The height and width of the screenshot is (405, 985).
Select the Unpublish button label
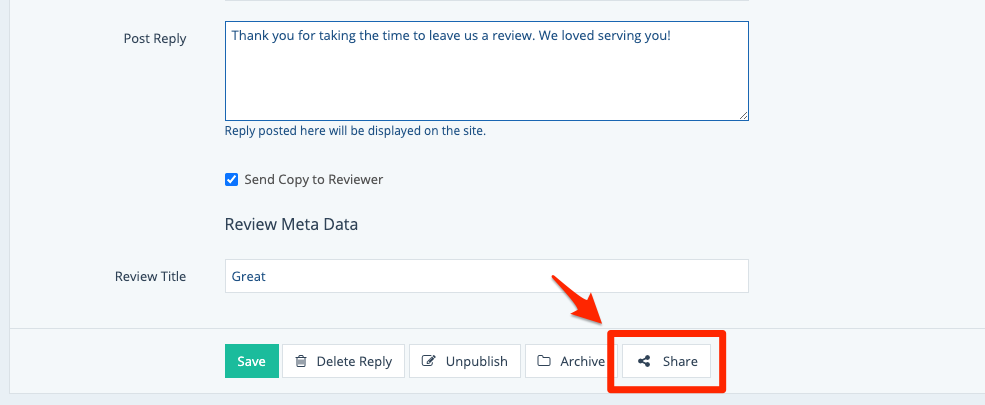pyautogui.click(x=476, y=362)
